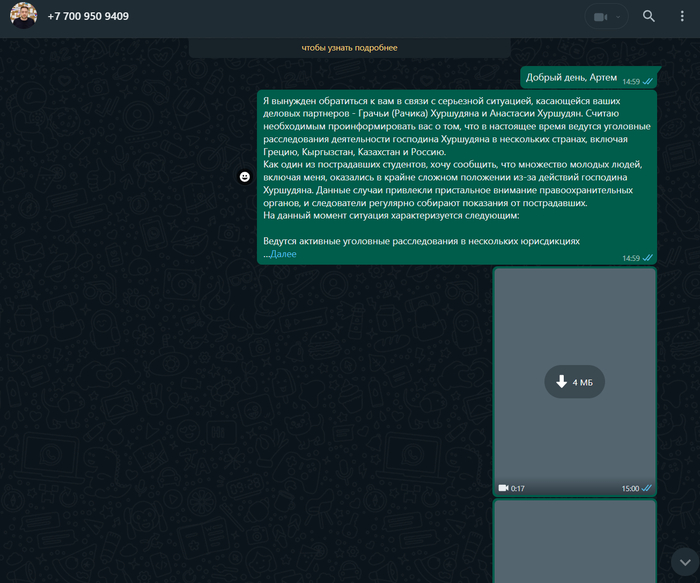React to long message with emoji icon
Screen dimensions: 700x583
point(244,177)
